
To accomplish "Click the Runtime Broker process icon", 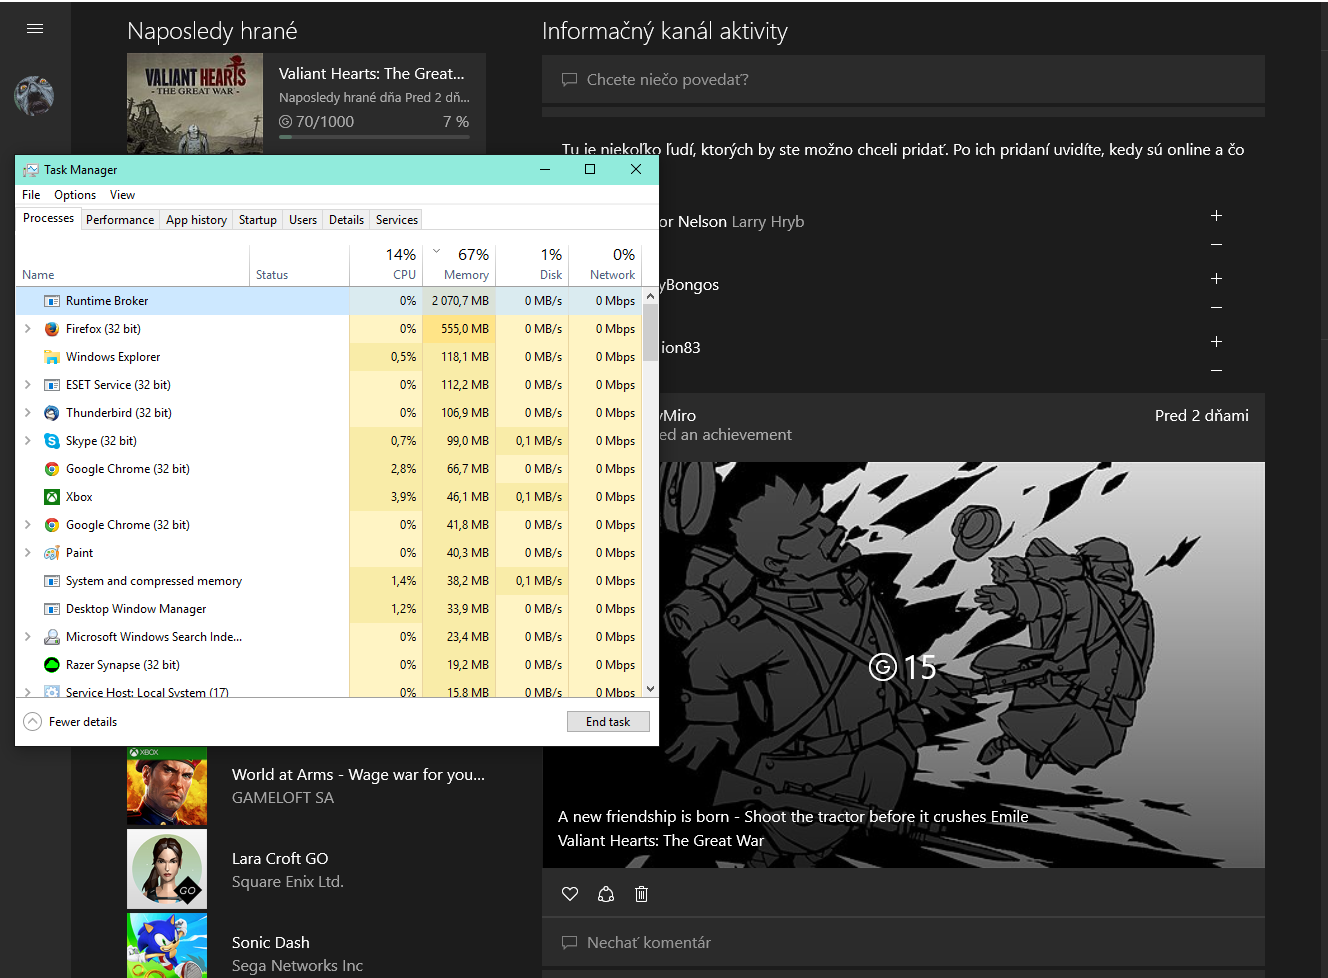I will (52, 301).
